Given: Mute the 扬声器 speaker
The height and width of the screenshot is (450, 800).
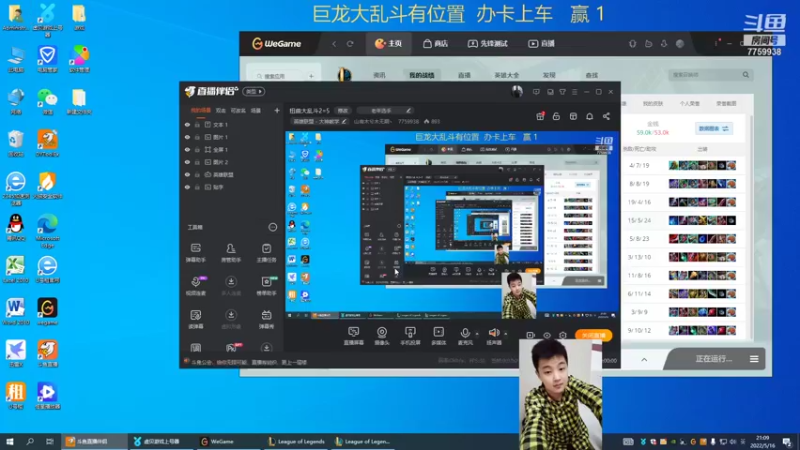Looking at the screenshot, I should [x=494, y=336].
